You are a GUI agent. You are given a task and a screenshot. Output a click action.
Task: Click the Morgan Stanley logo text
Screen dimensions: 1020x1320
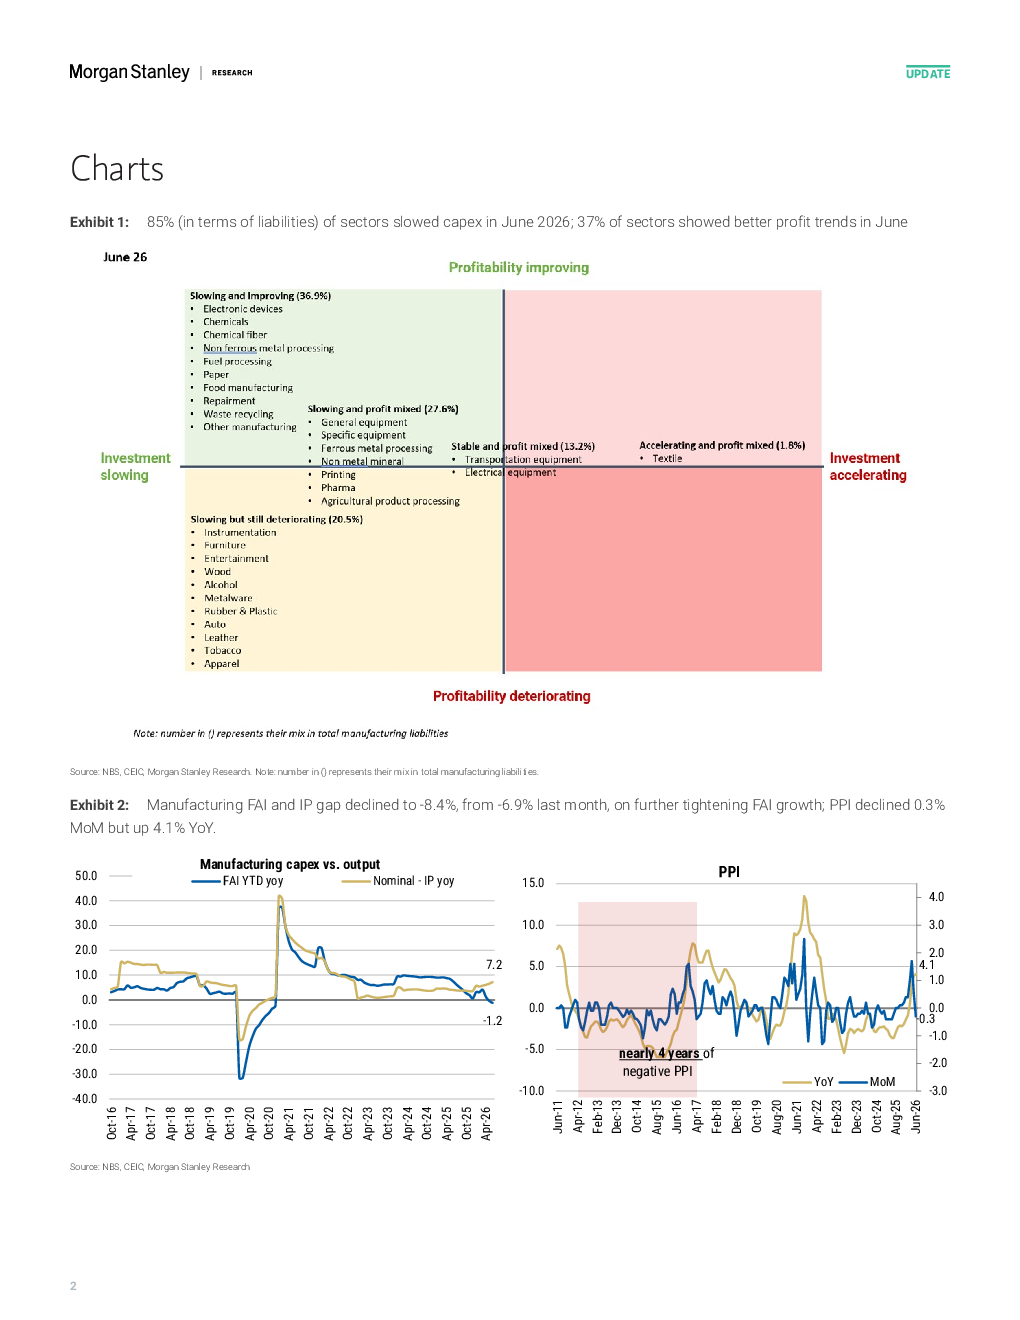[x=129, y=72]
